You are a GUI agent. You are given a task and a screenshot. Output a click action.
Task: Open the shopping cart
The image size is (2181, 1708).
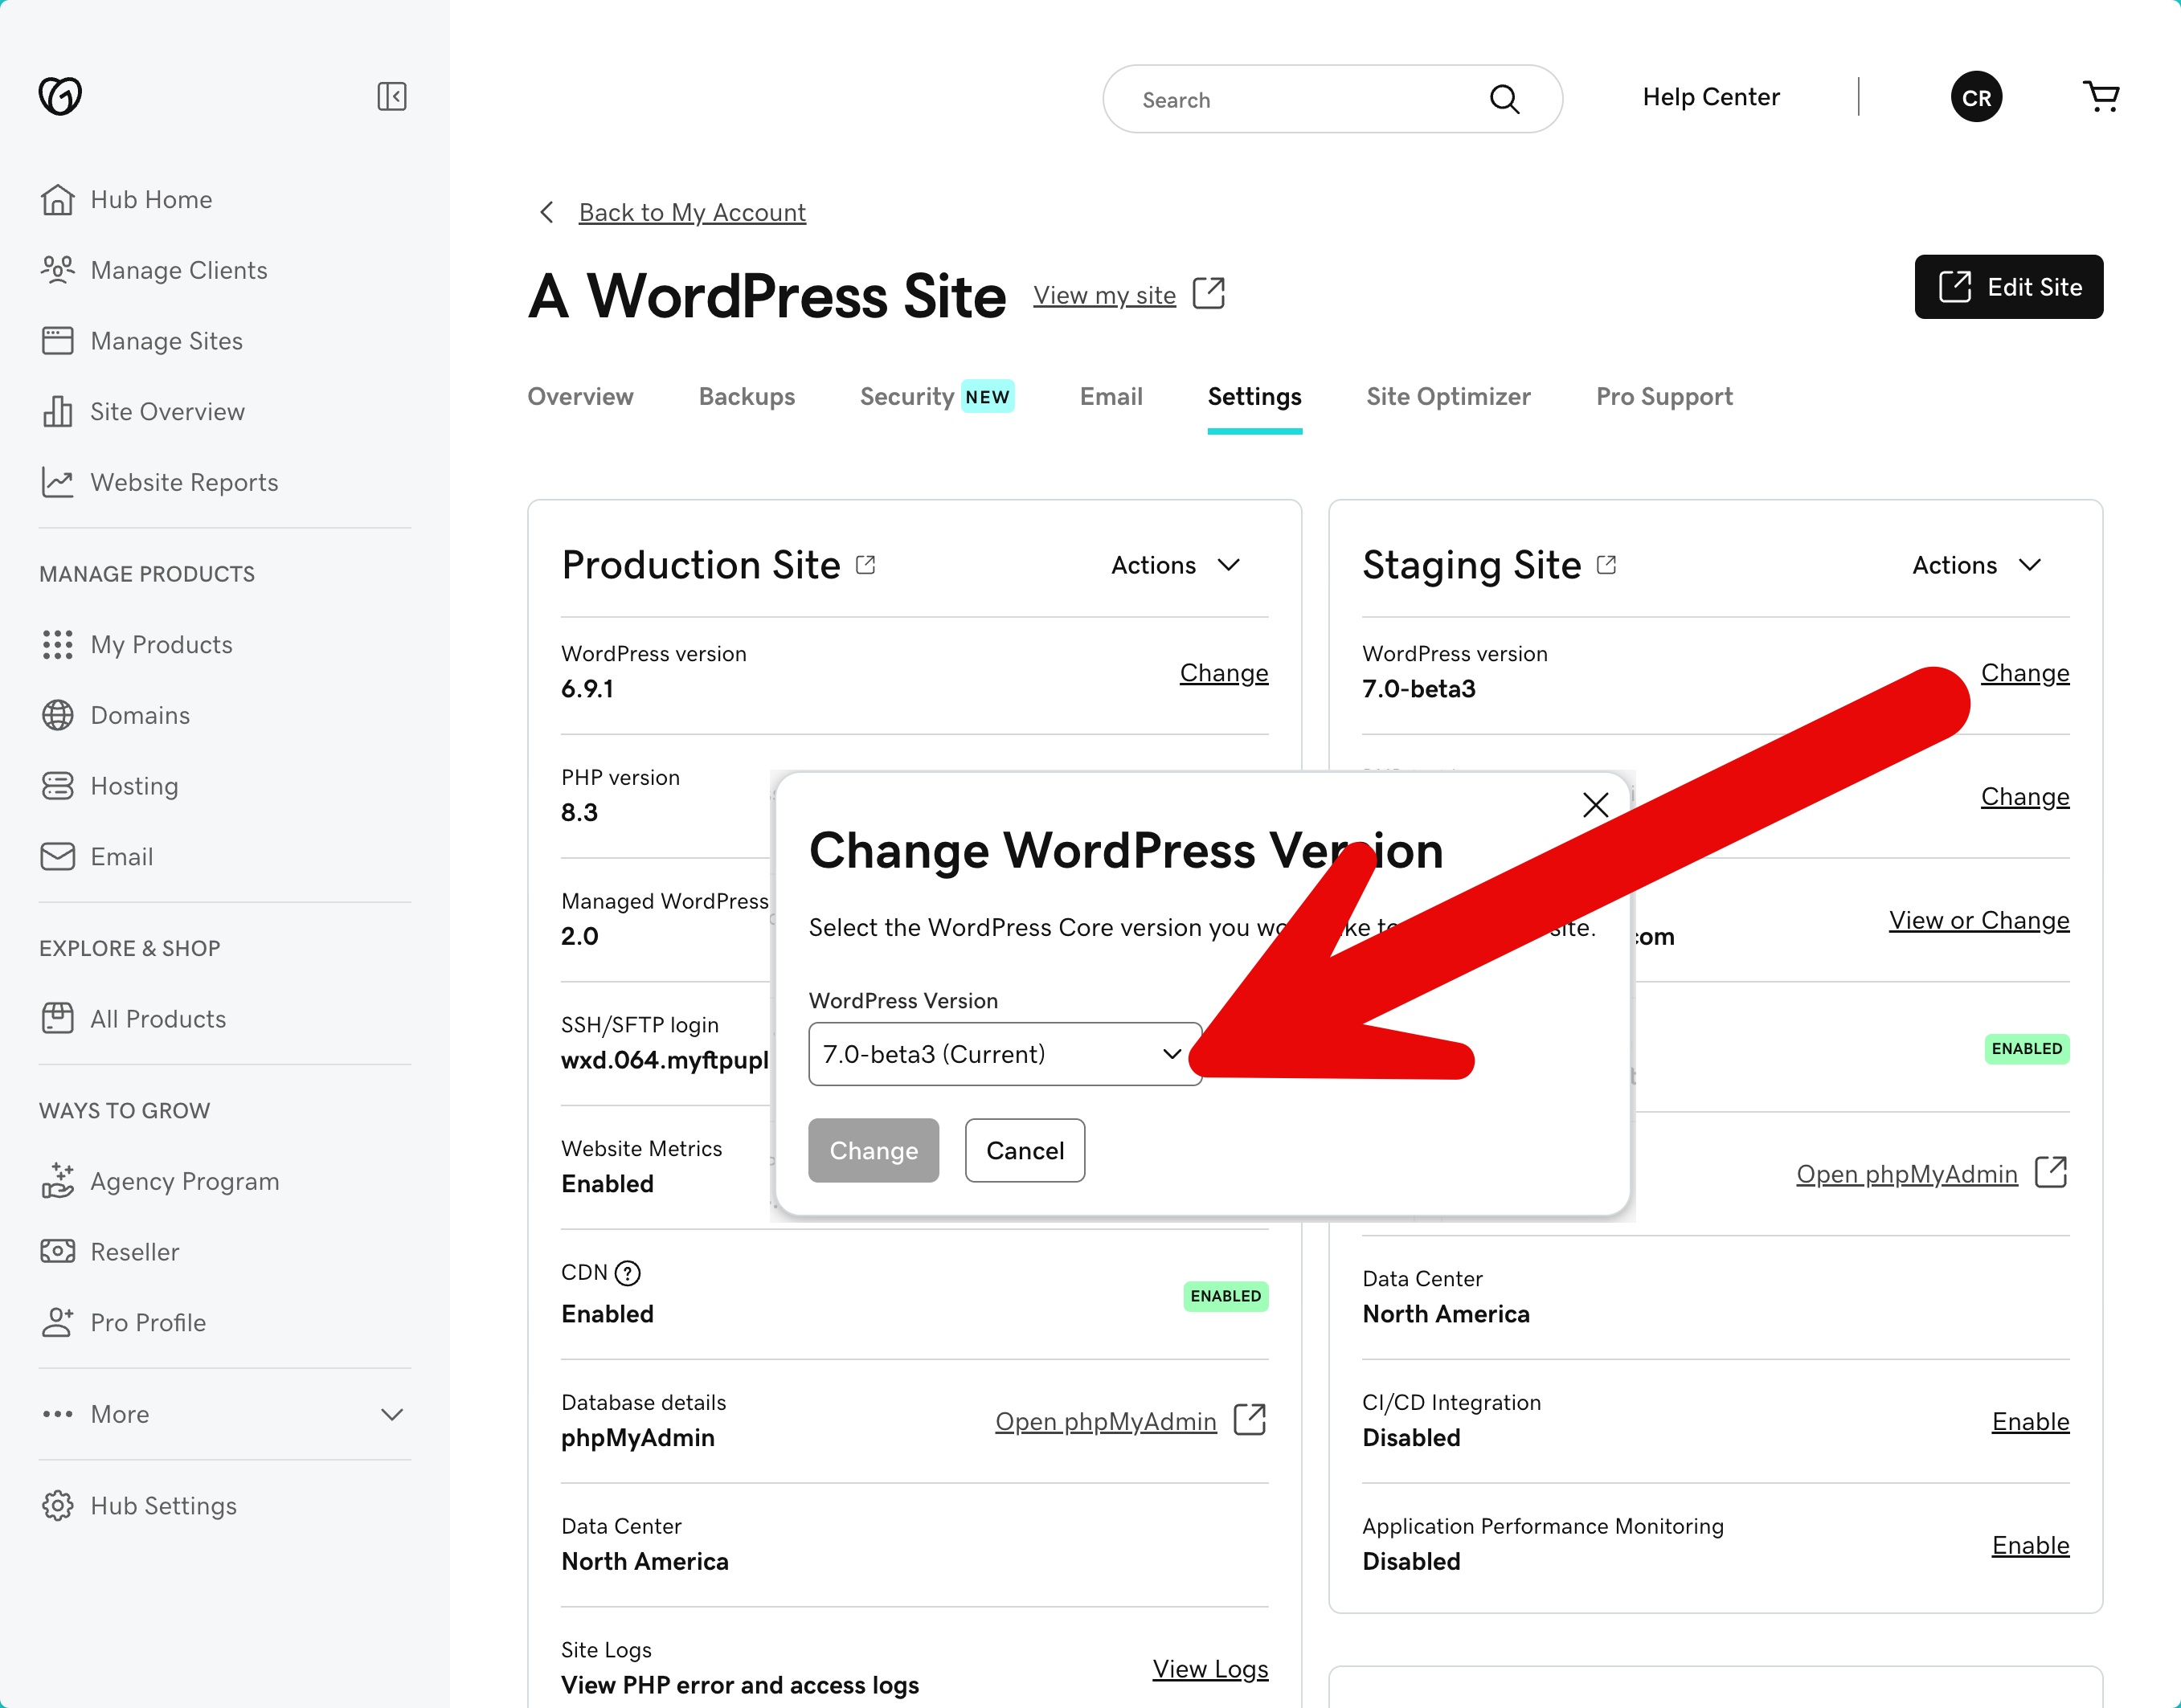point(2101,96)
